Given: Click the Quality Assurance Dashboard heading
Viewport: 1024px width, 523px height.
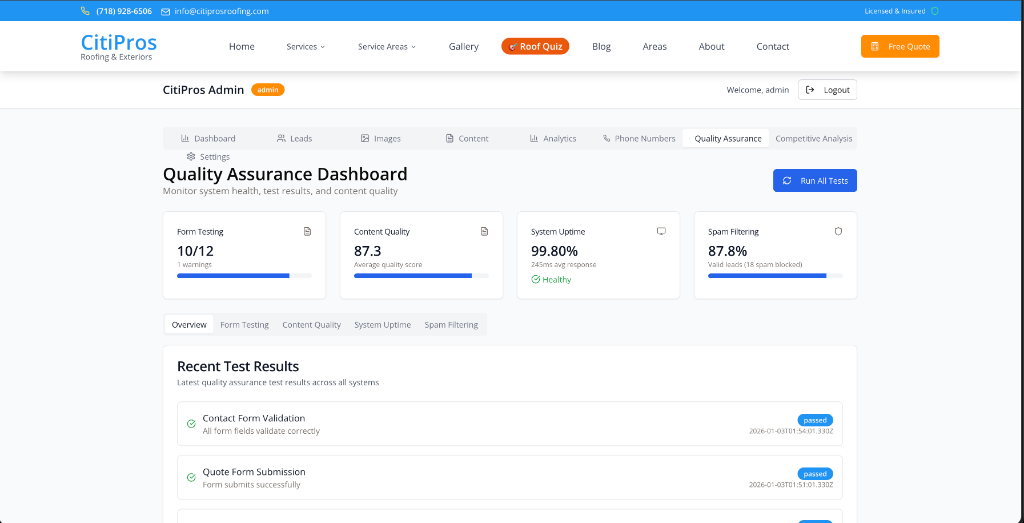Looking at the screenshot, I should click(285, 174).
